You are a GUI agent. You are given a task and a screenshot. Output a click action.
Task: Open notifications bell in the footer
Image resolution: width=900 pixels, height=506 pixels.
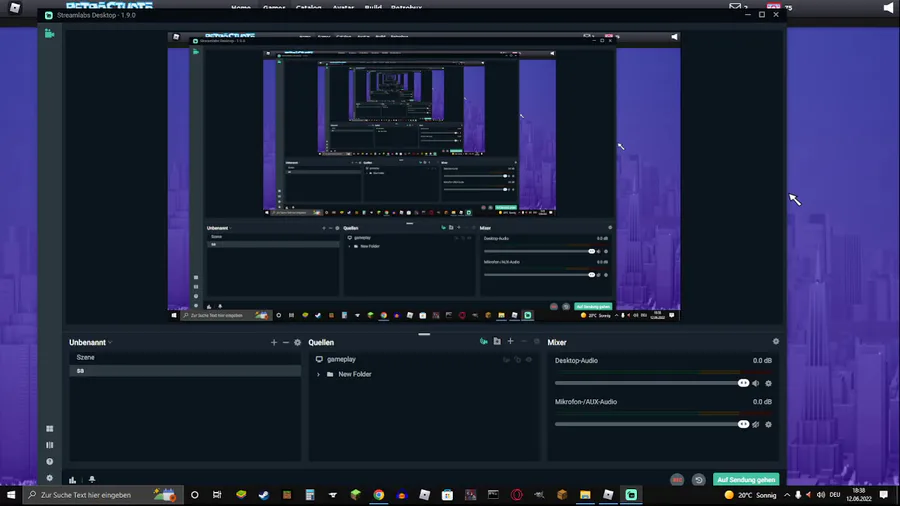(92, 480)
